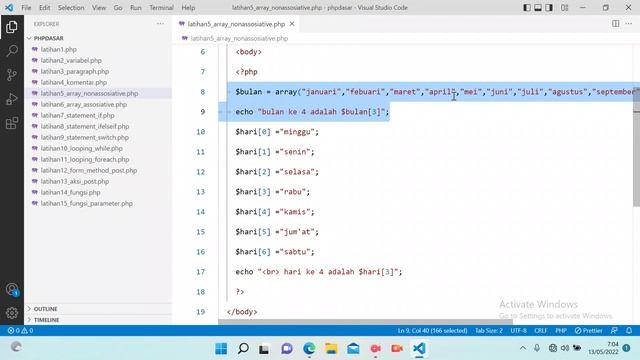Image resolution: width=640 pixels, height=360 pixels.
Task: Open the Search view in activity bar
Action: click(12, 51)
